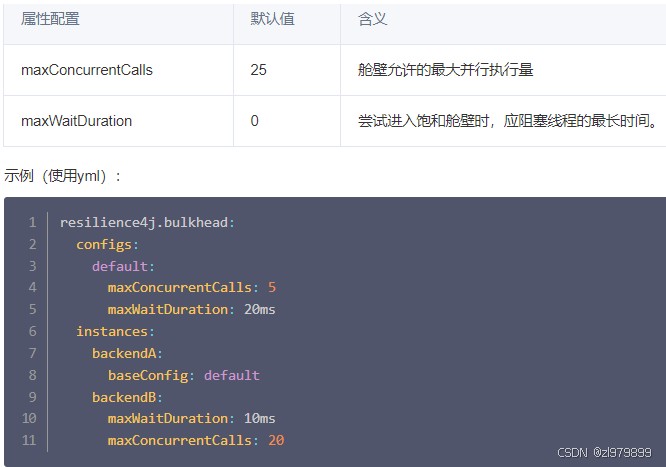The height and width of the screenshot is (467, 666).
Task: Select the maxWaitDuration table cell
Action: tap(77, 121)
